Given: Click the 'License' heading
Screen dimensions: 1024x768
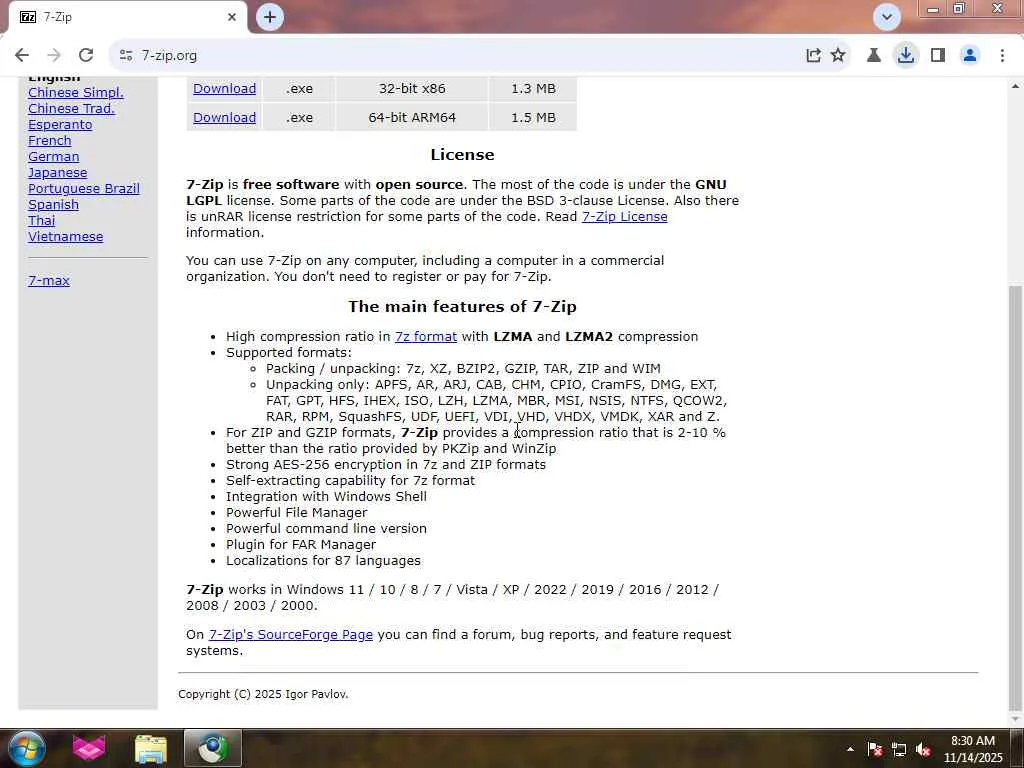Looking at the screenshot, I should 462,155.
